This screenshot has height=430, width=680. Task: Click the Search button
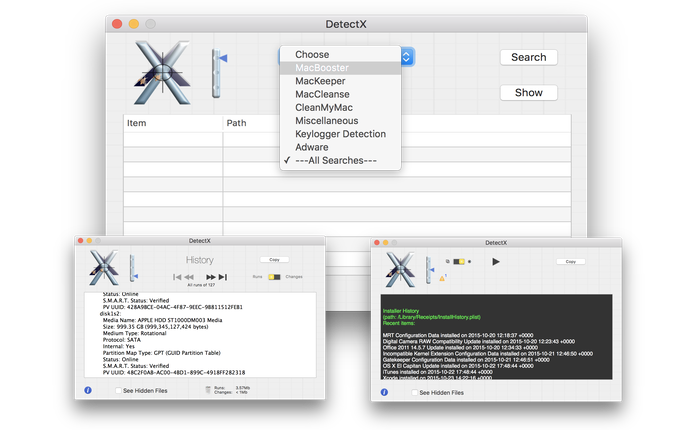529,57
